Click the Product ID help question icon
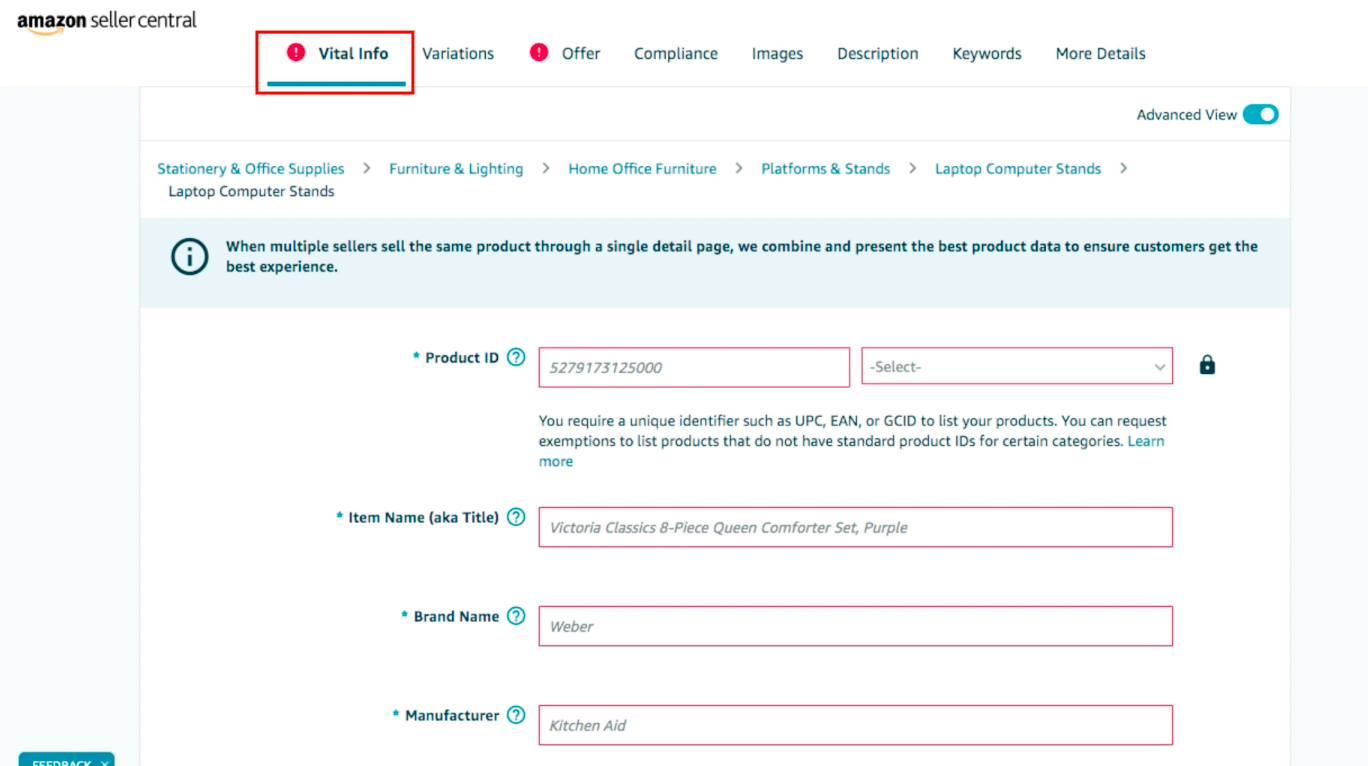Screen dimensions: 1368x766 [516, 357]
